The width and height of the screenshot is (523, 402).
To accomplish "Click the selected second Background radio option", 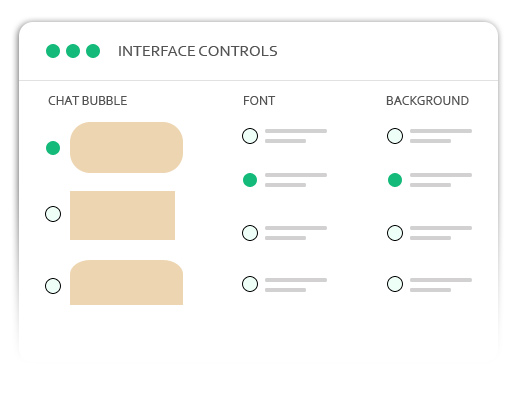I will [x=395, y=180].
